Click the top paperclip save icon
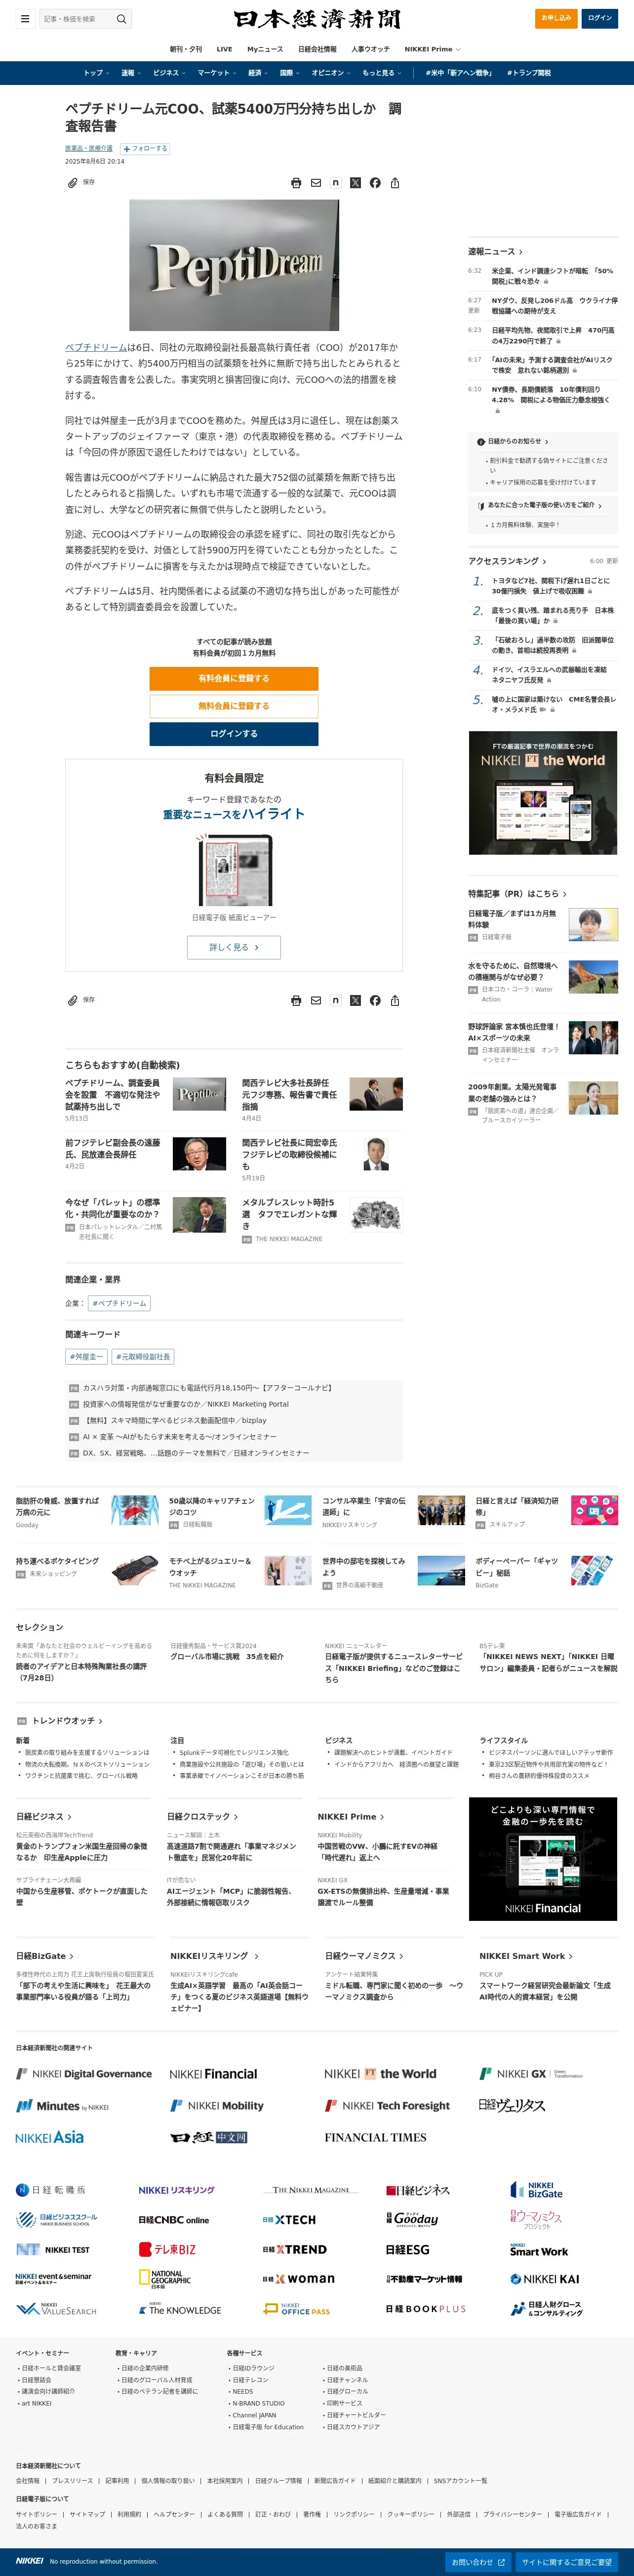 [72, 183]
